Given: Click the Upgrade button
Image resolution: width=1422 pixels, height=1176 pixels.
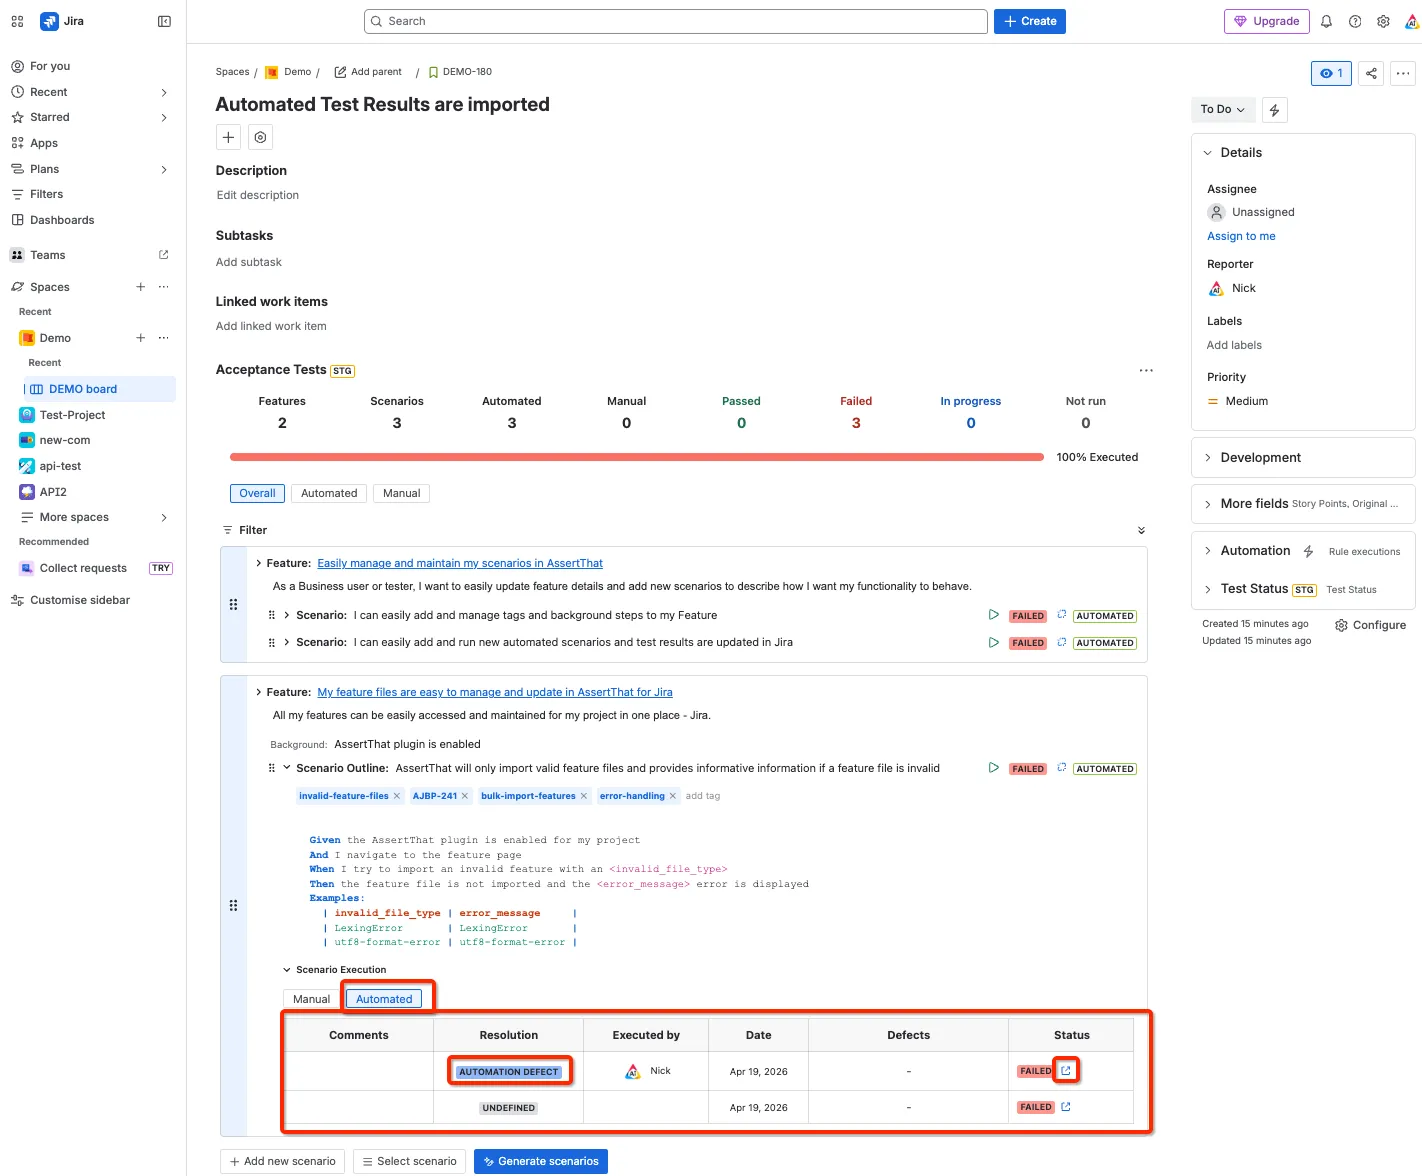Looking at the screenshot, I should tap(1266, 21).
